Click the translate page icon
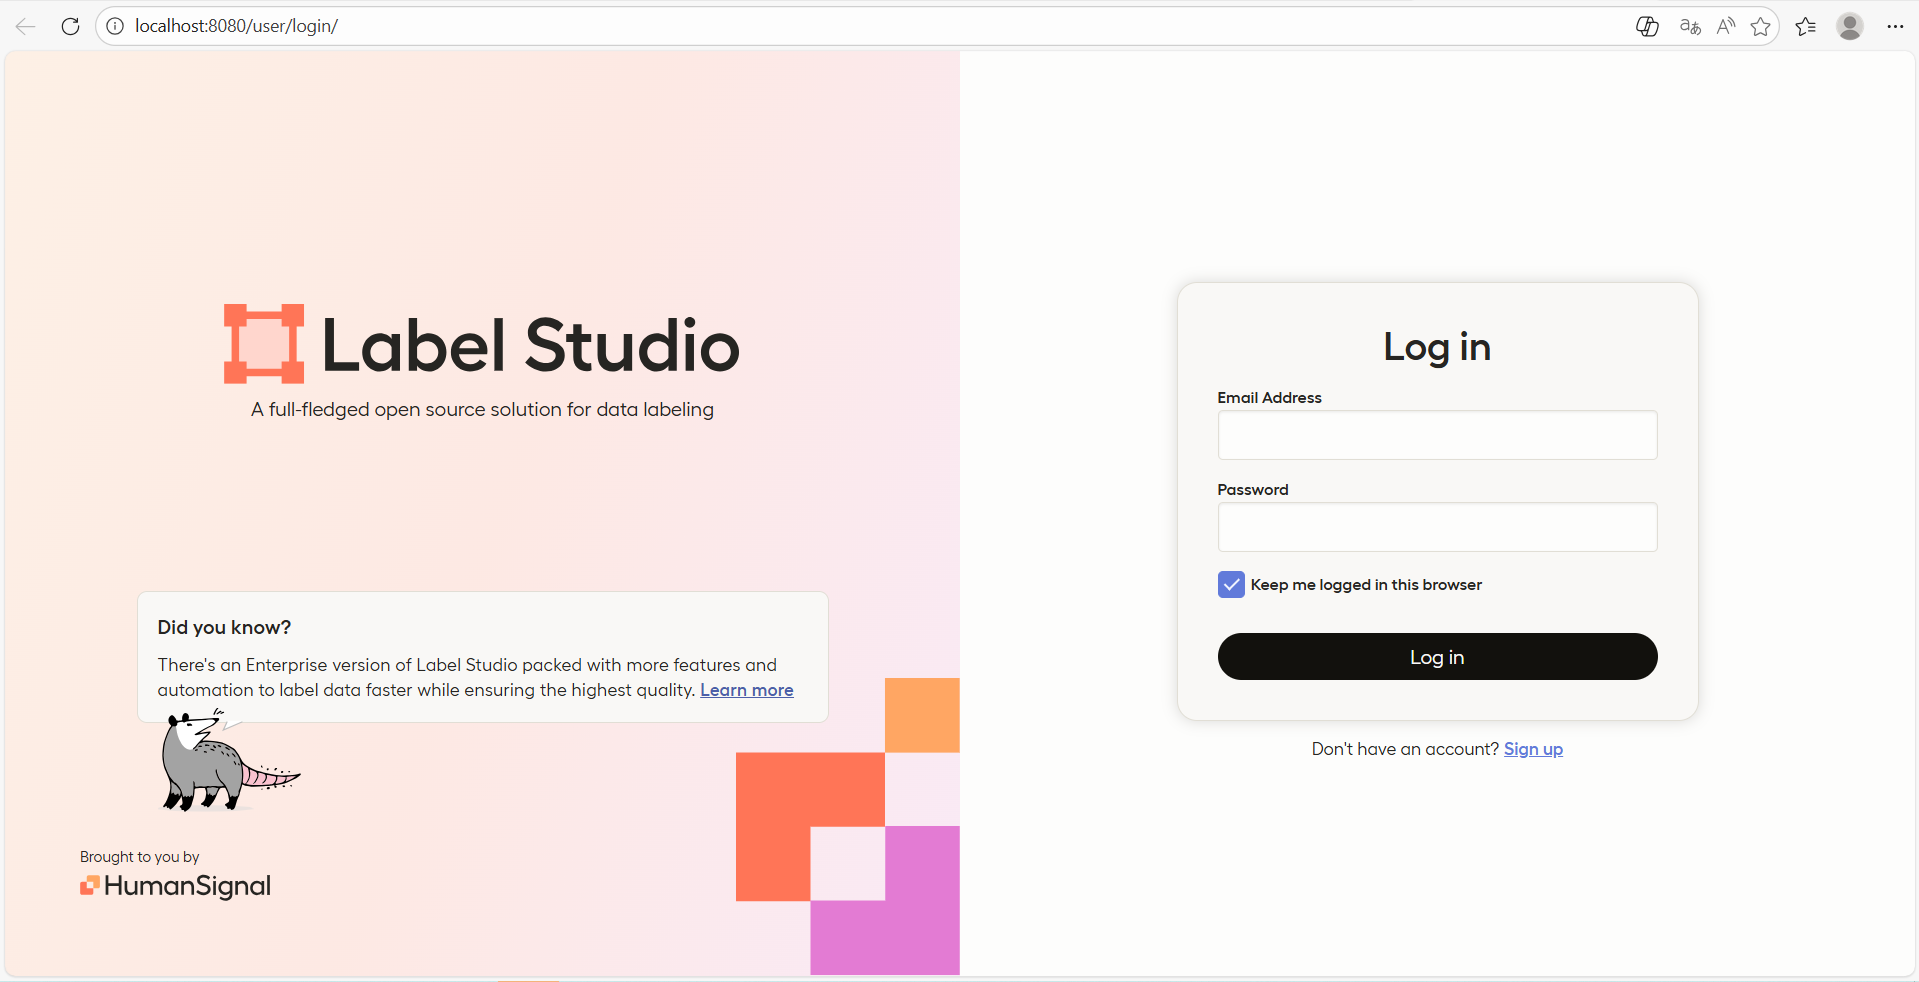Screen dimensions: 1919x982 pyautogui.click(x=1690, y=26)
